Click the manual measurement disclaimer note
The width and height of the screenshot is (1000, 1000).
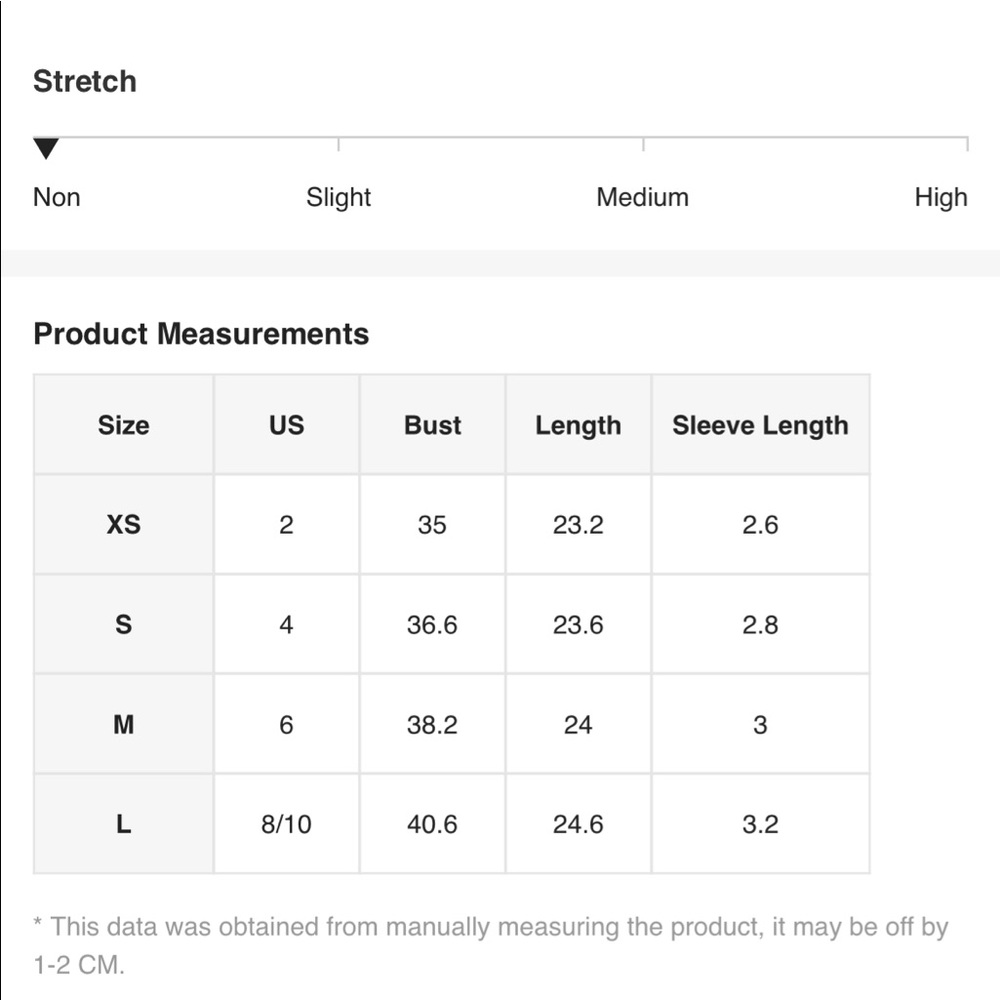coord(490,945)
